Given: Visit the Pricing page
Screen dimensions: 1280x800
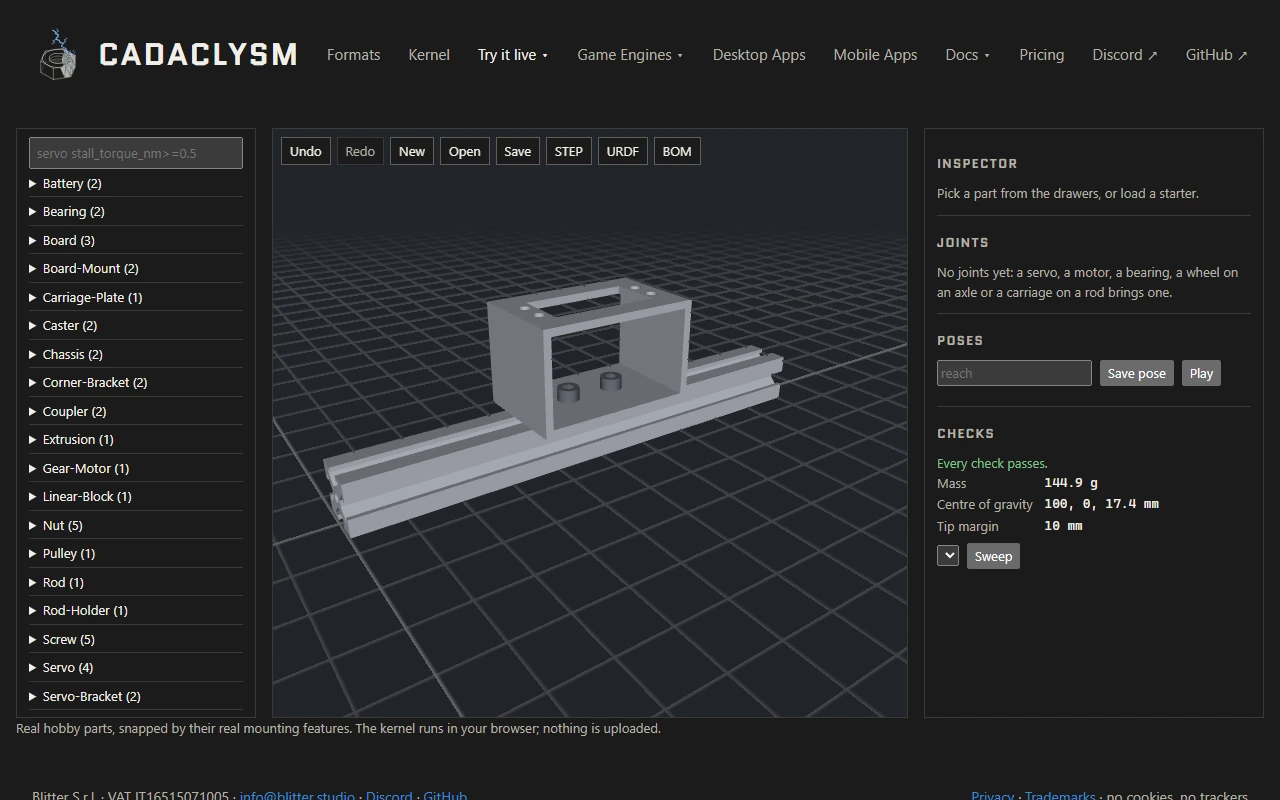Looking at the screenshot, I should pyautogui.click(x=1041, y=55).
